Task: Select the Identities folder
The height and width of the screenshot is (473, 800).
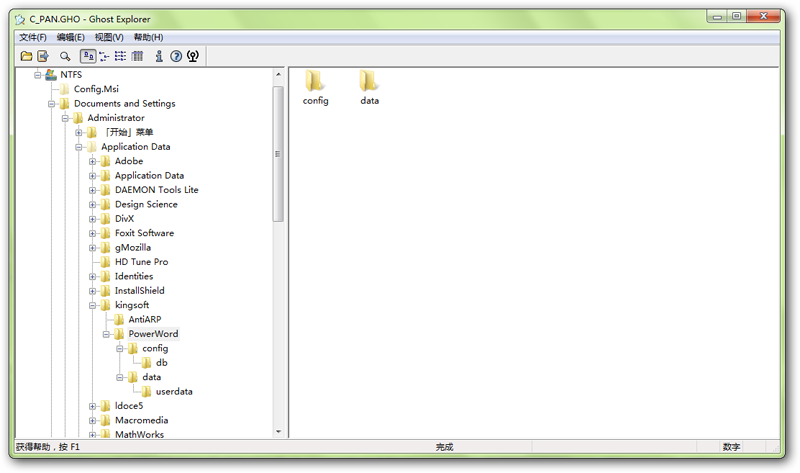Action: 134,277
